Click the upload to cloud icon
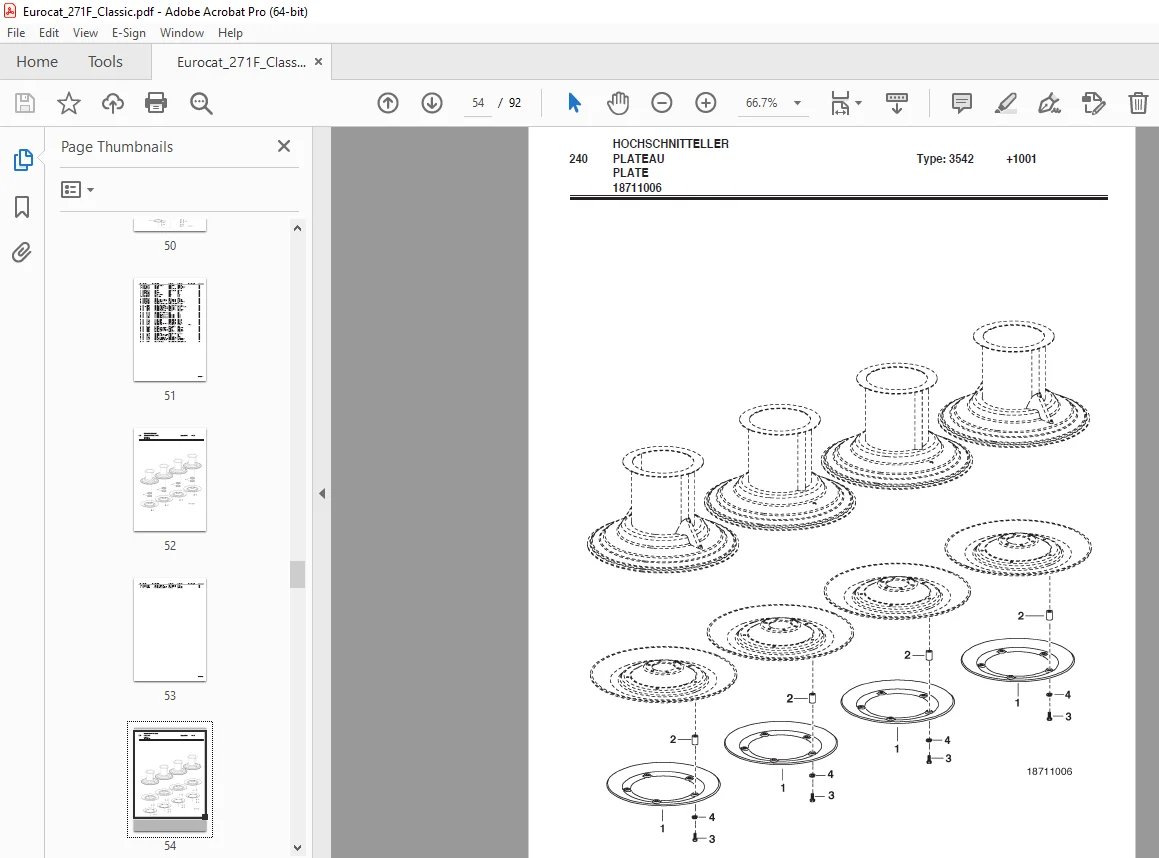 [112, 103]
